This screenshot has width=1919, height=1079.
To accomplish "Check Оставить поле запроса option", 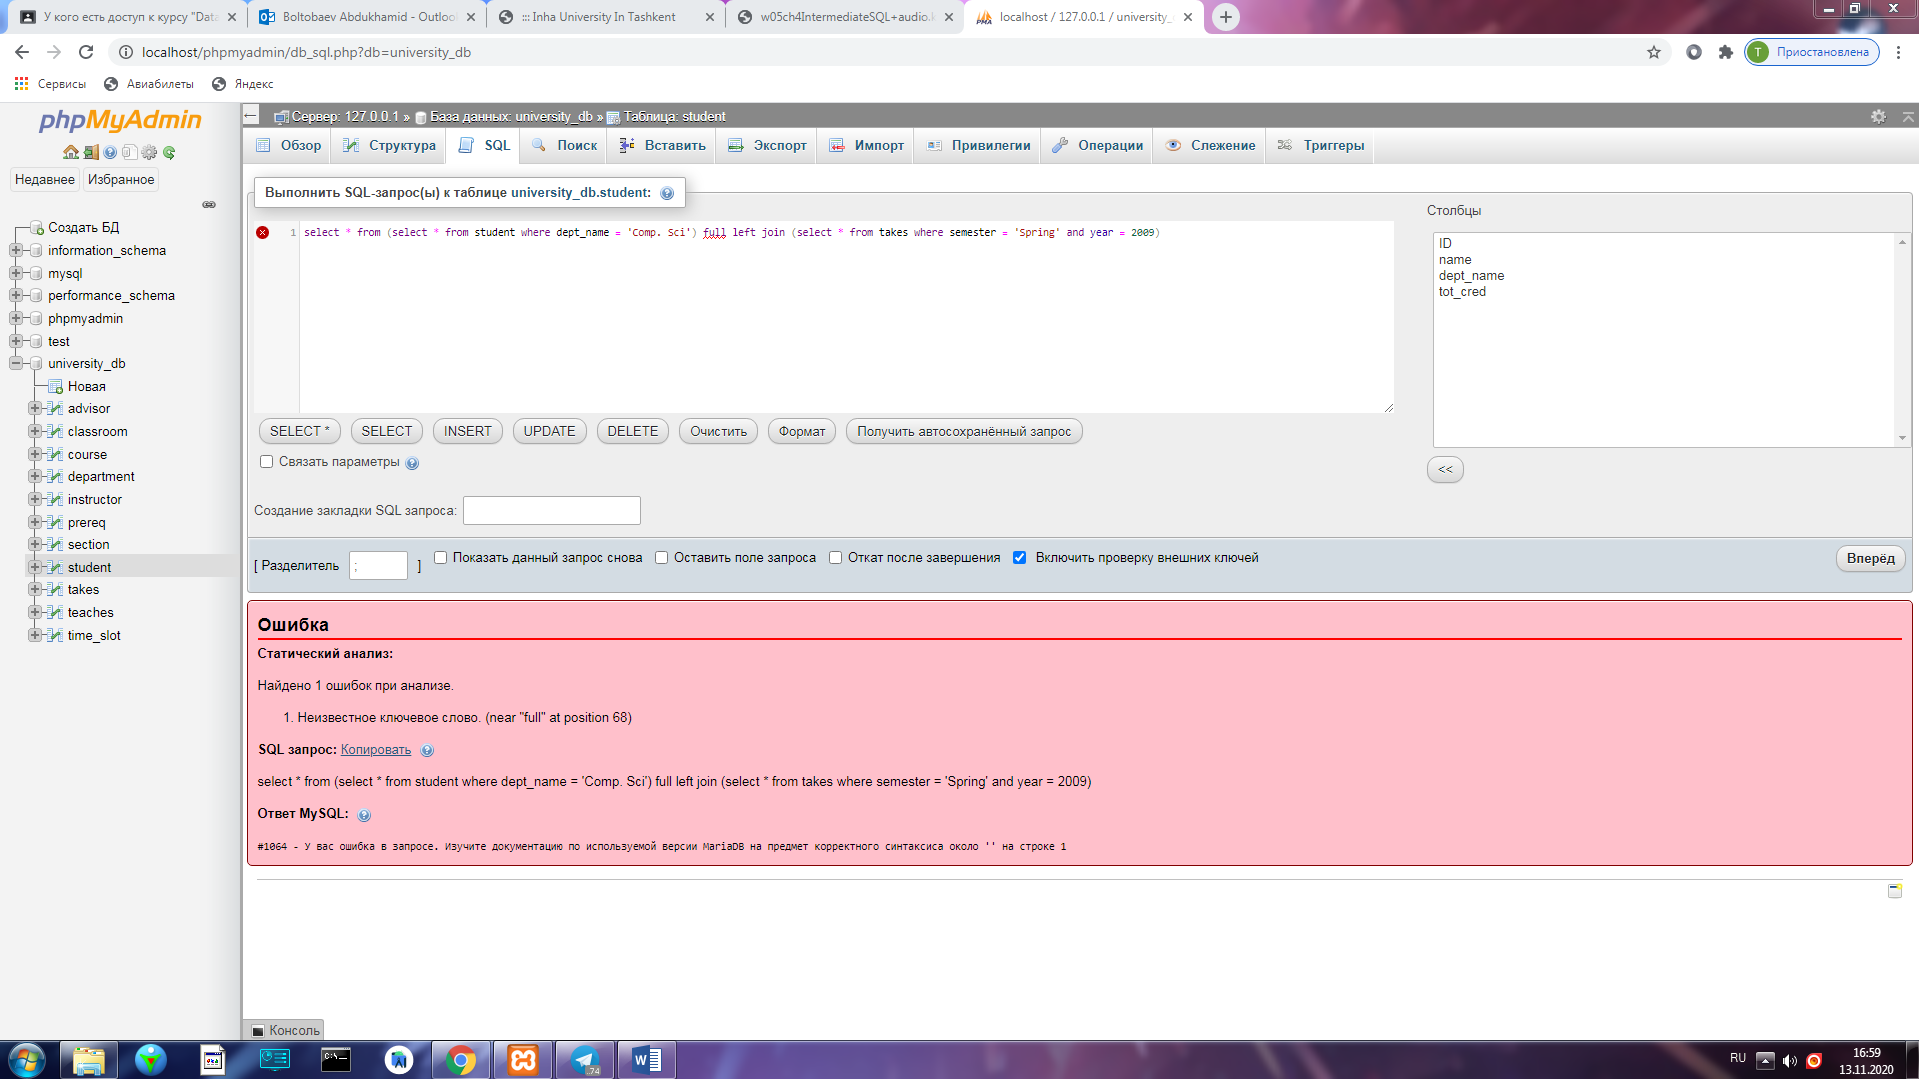I will [x=661, y=557].
